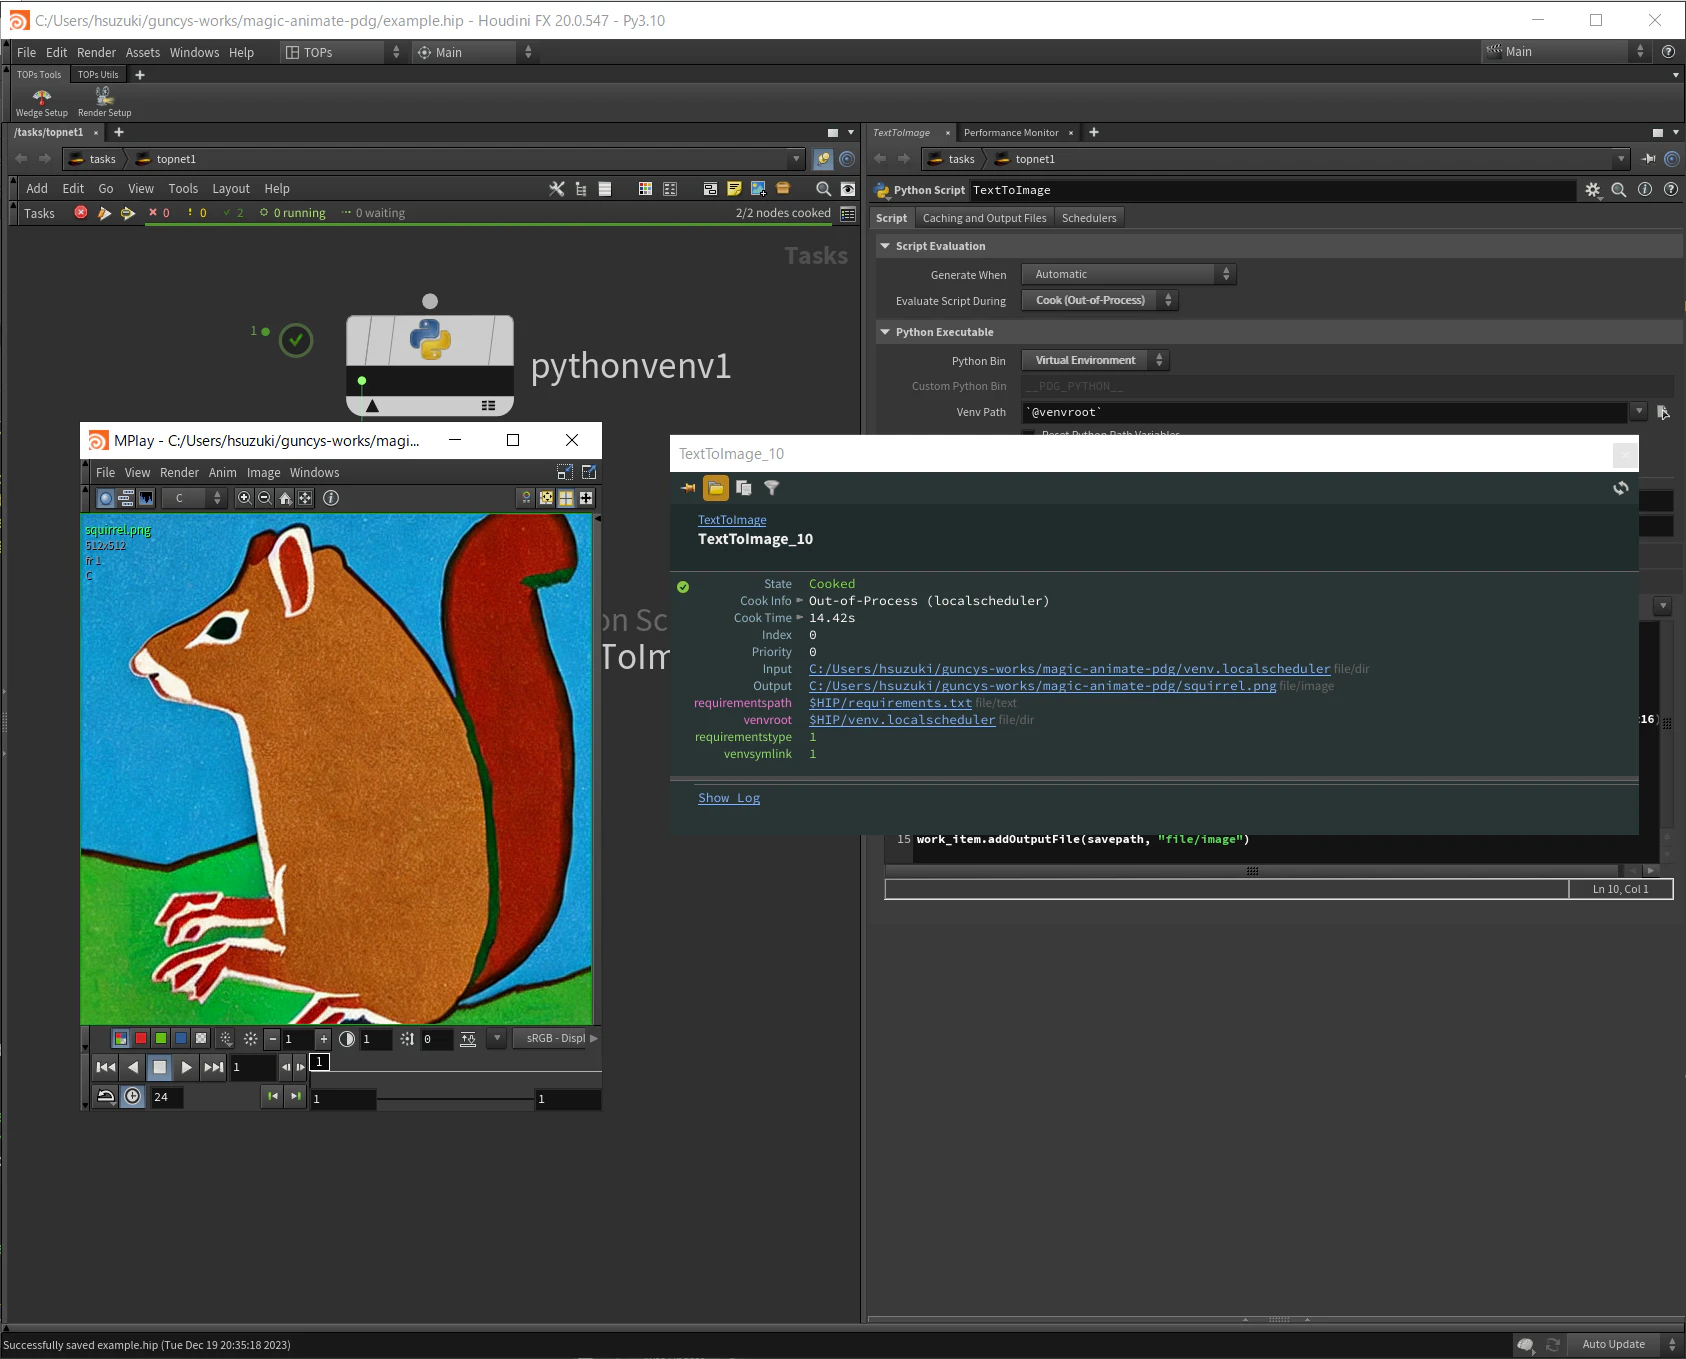Toggle realtime playback clock in MPlay
This screenshot has height=1359, width=1686.
tap(133, 1097)
